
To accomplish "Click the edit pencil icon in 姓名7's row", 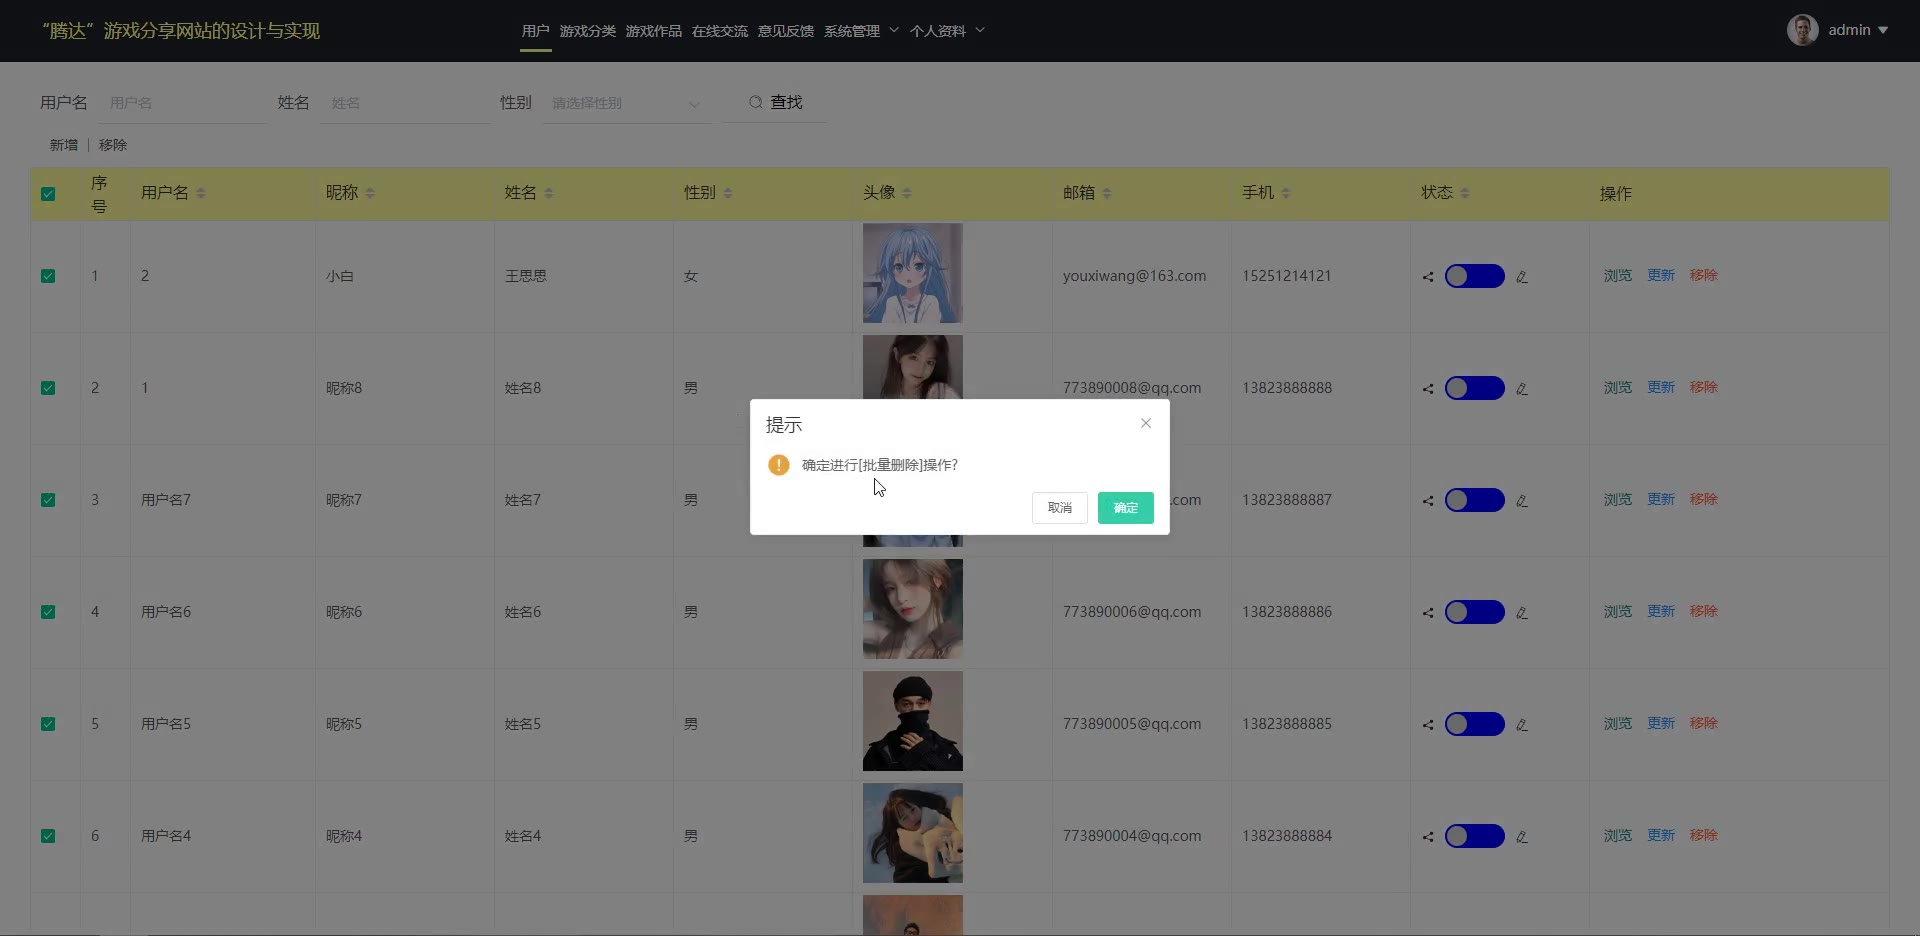I will click(x=1521, y=501).
